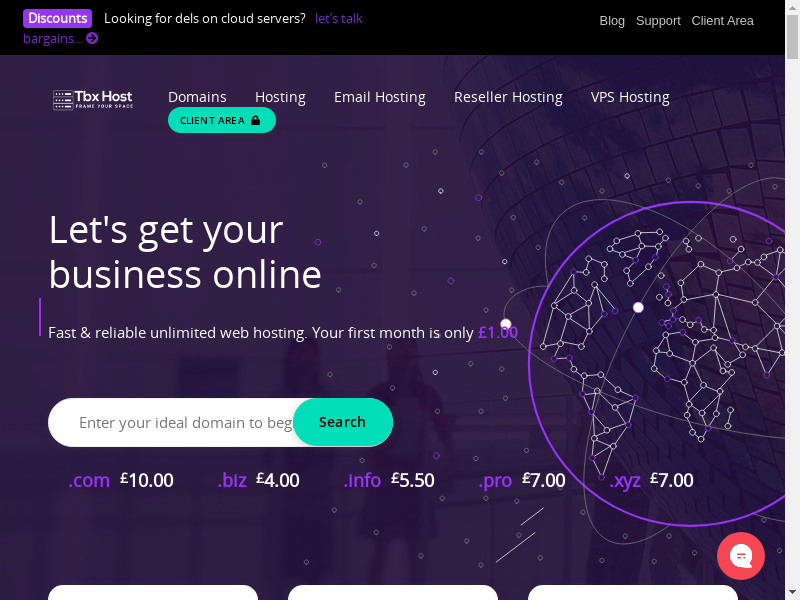This screenshot has height=600, width=800.
Task: Open VPS Hosting from navigation
Action: coord(630,97)
